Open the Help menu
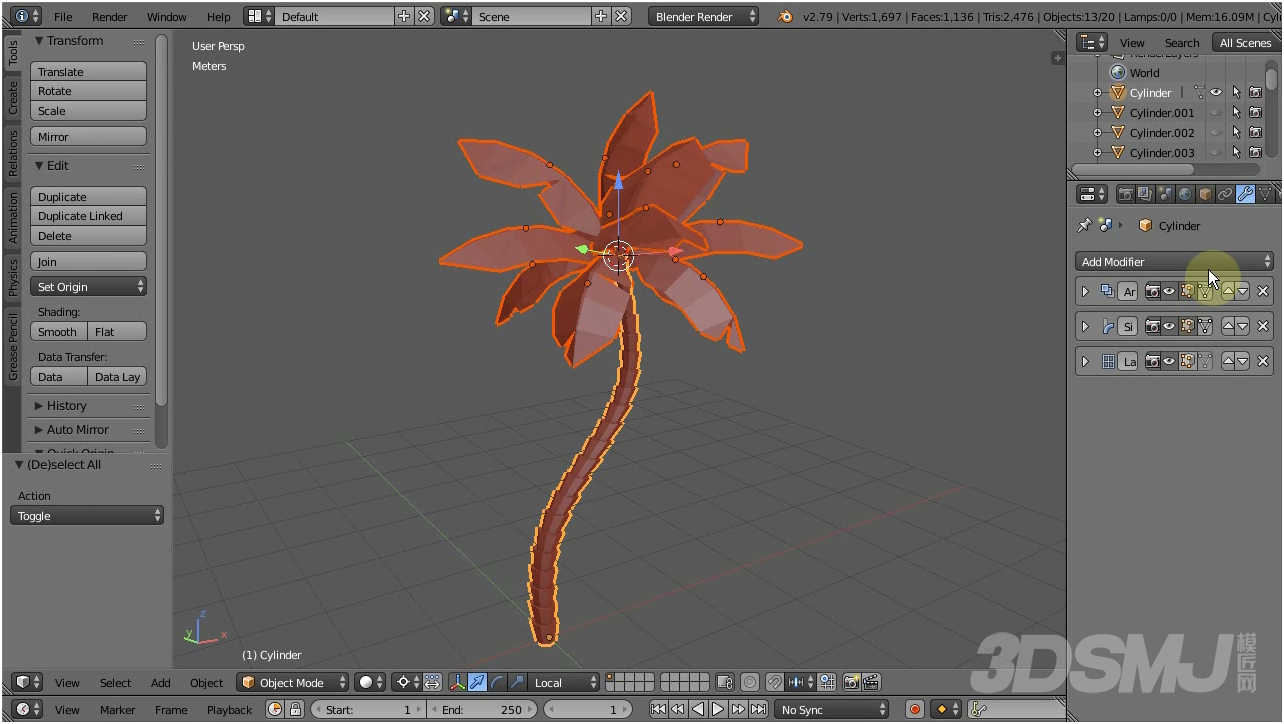1284x724 pixels. tap(219, 17)
